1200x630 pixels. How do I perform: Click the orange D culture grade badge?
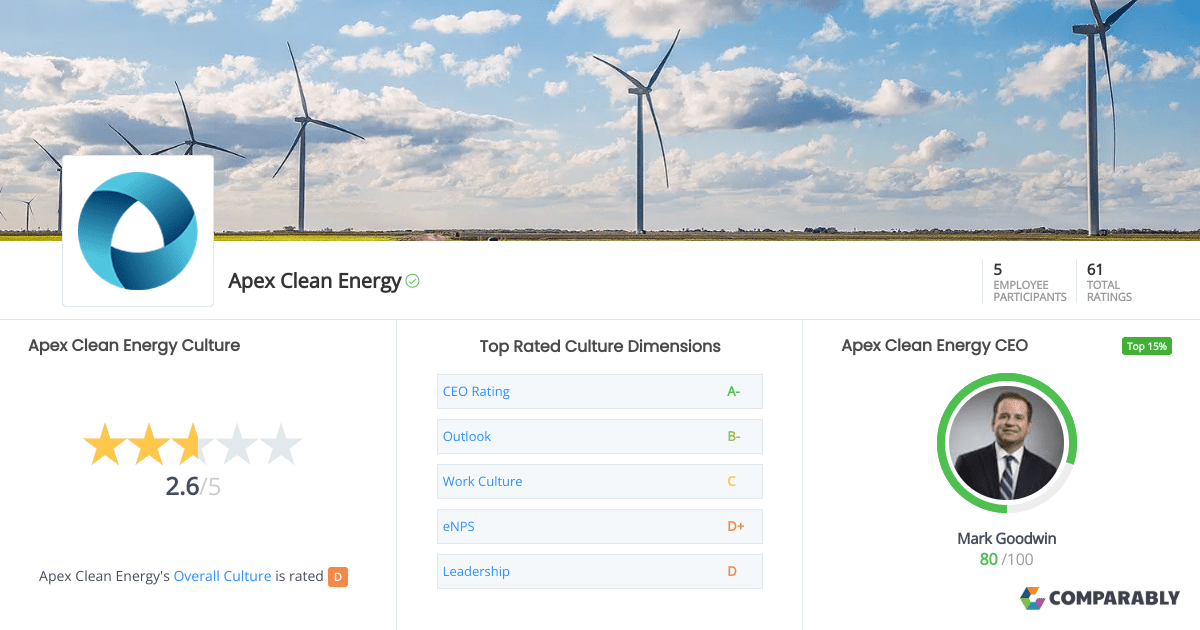[x=338, y=576]
